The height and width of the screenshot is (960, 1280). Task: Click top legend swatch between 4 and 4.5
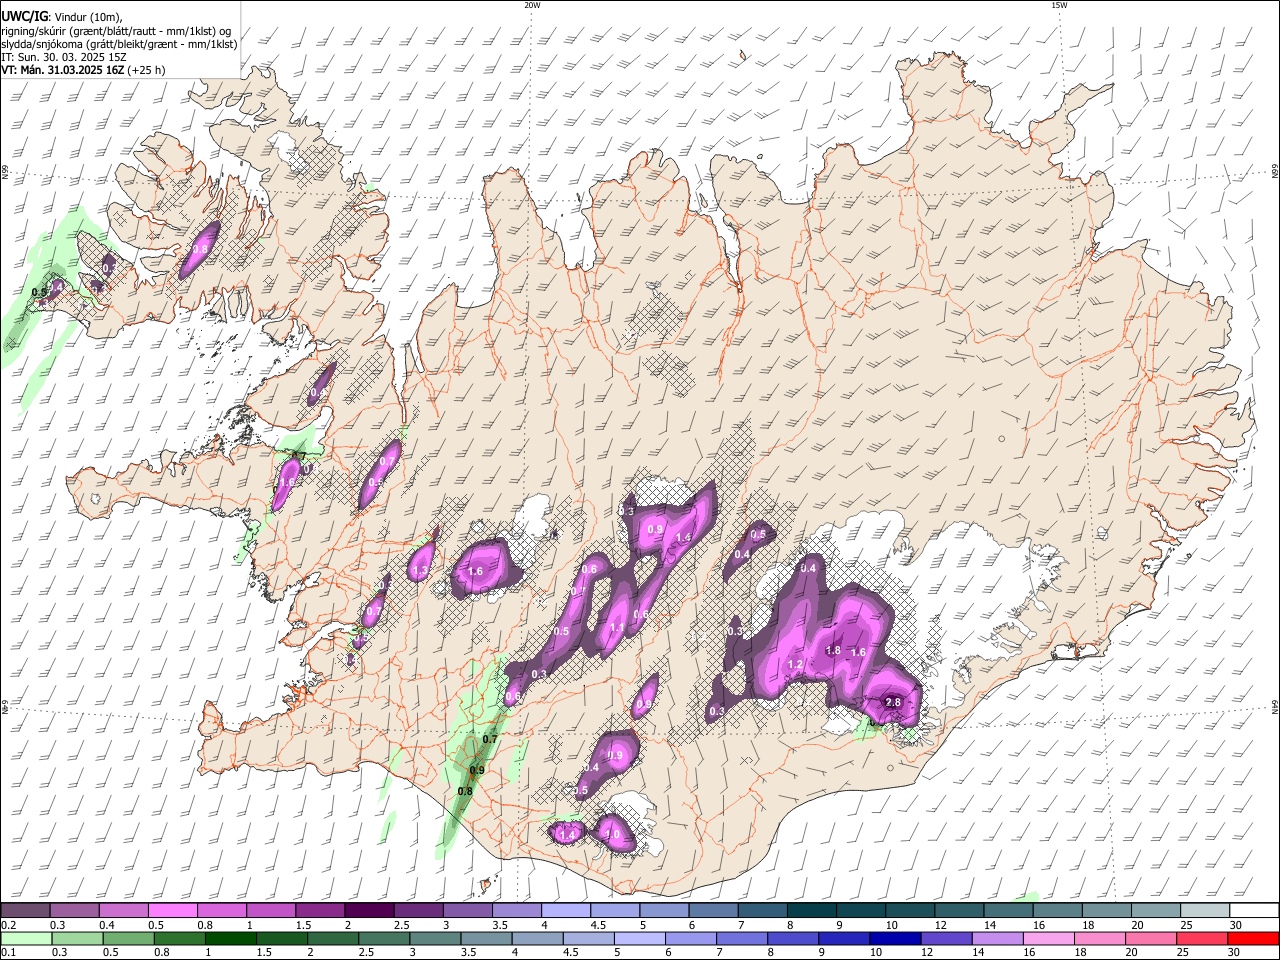pyautogui.click(x=564, y=910)
